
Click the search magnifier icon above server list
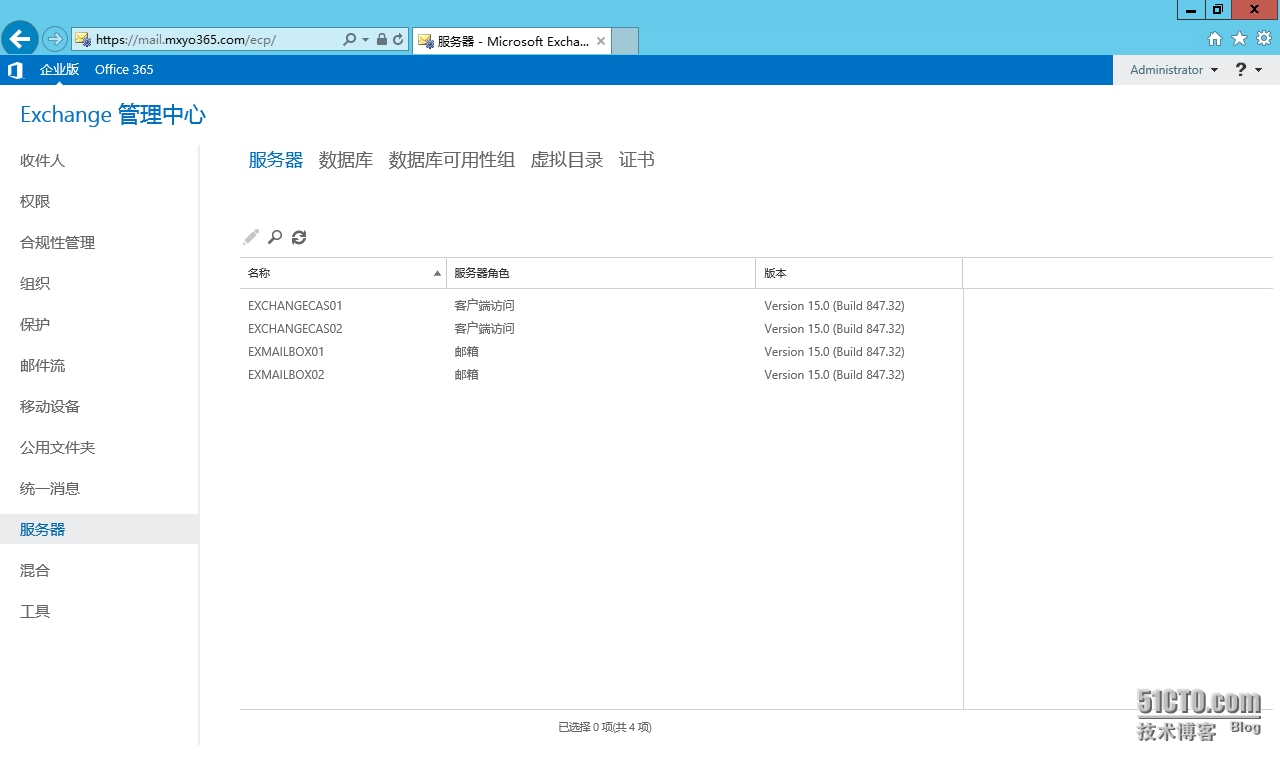tap(275, 237)
